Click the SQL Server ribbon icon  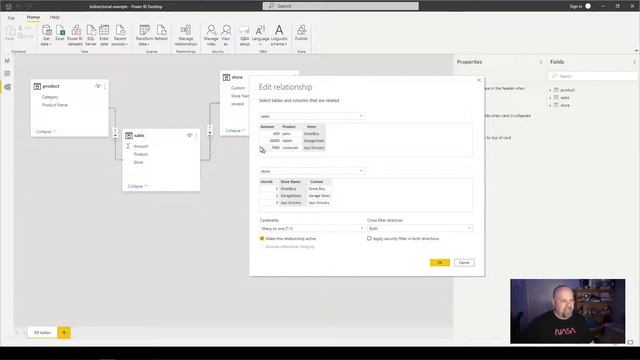[91, 35]
